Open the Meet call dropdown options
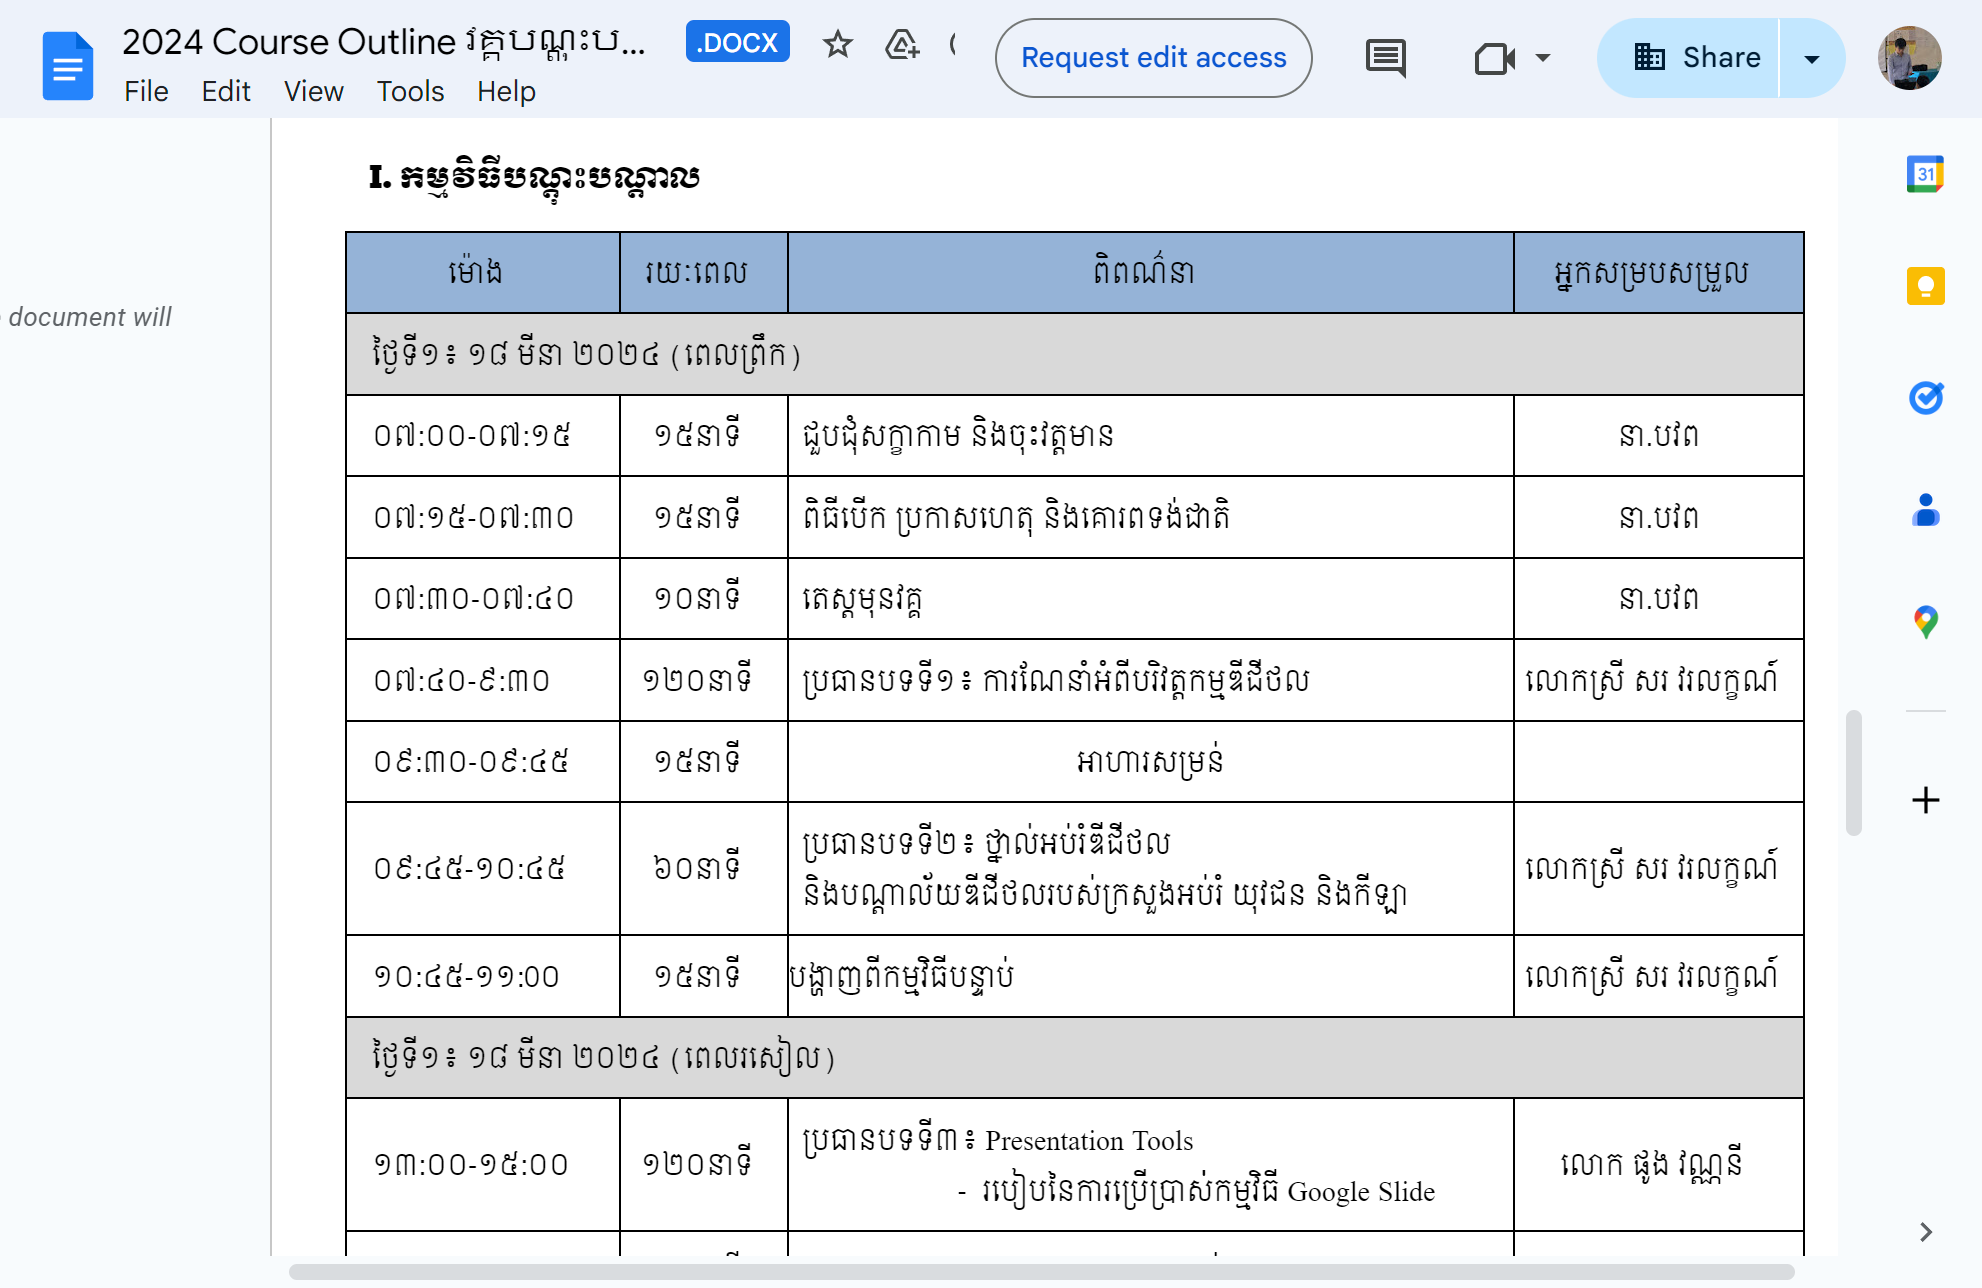The height and width of the screenshot is (1288, 1982). (1542, 58)
